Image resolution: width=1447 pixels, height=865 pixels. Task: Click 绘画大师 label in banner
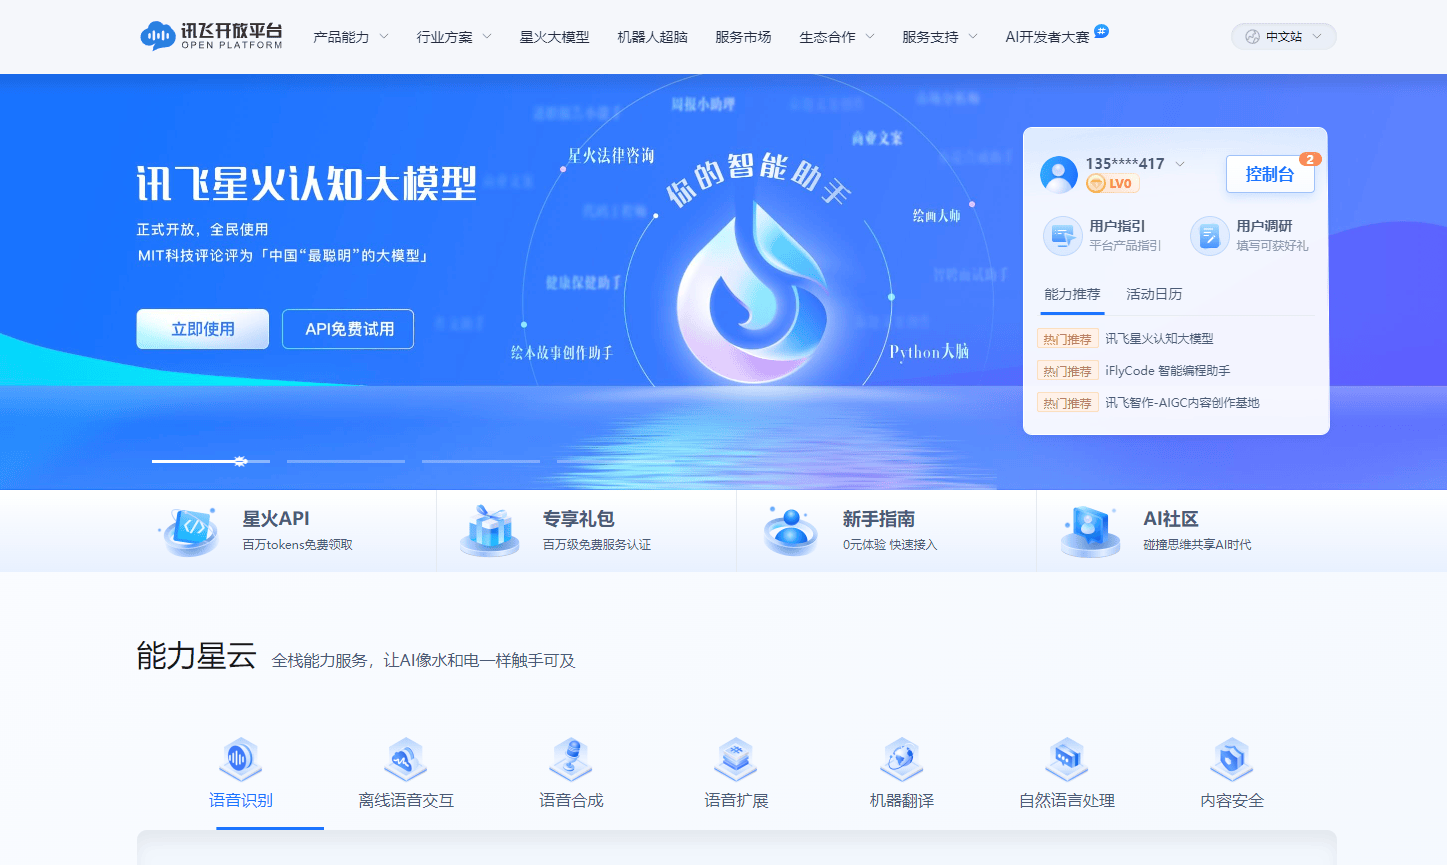[x=936, y=215]
